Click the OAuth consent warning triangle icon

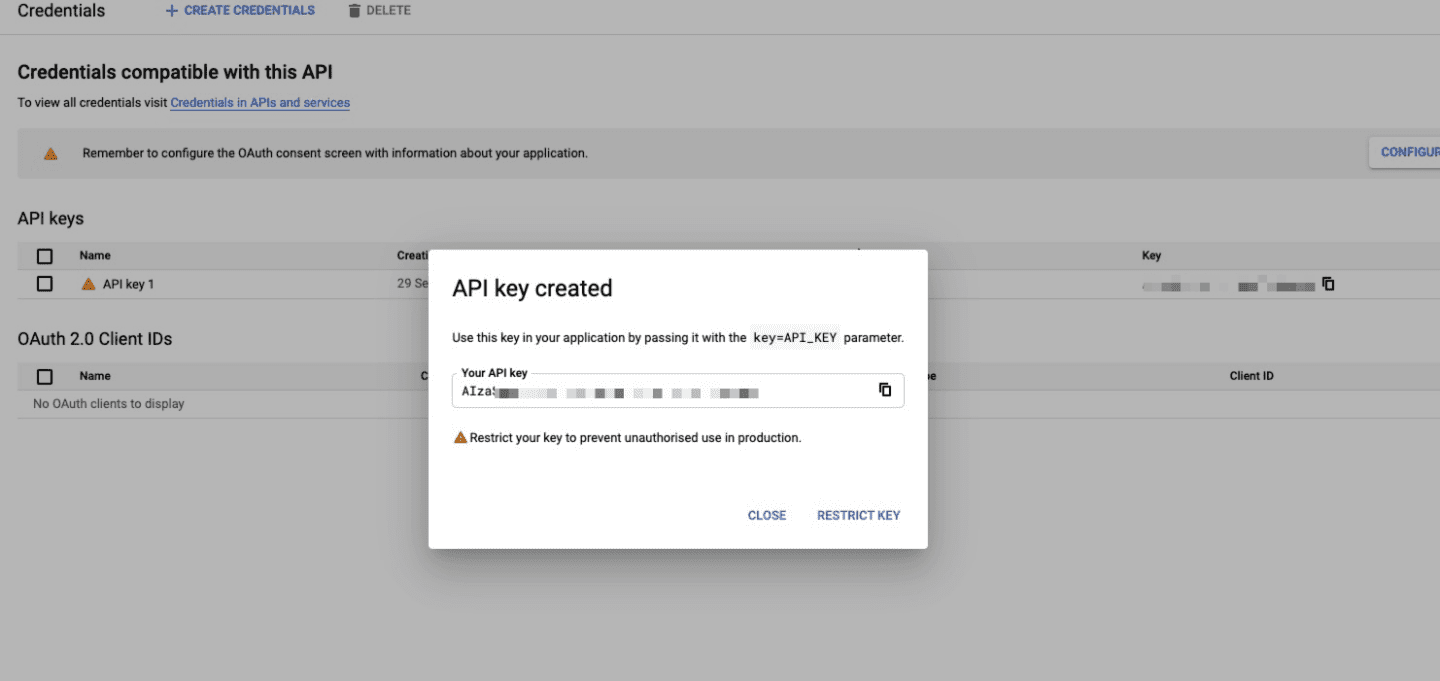(50, 154)
